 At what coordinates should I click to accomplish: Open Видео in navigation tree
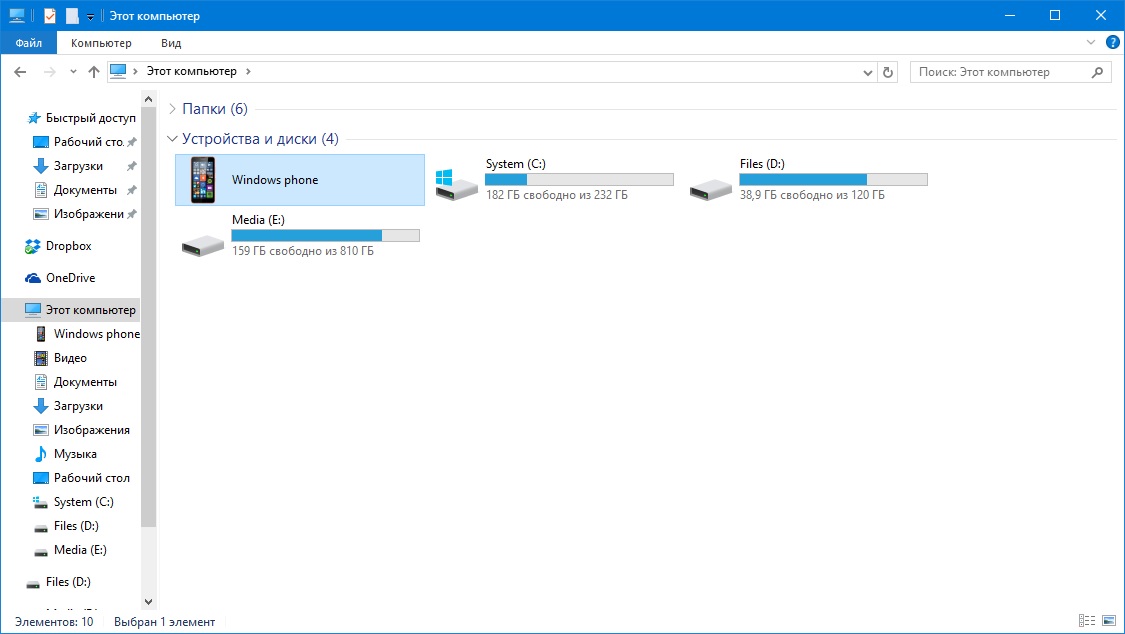pyautogui.click(x=70, y=358)
